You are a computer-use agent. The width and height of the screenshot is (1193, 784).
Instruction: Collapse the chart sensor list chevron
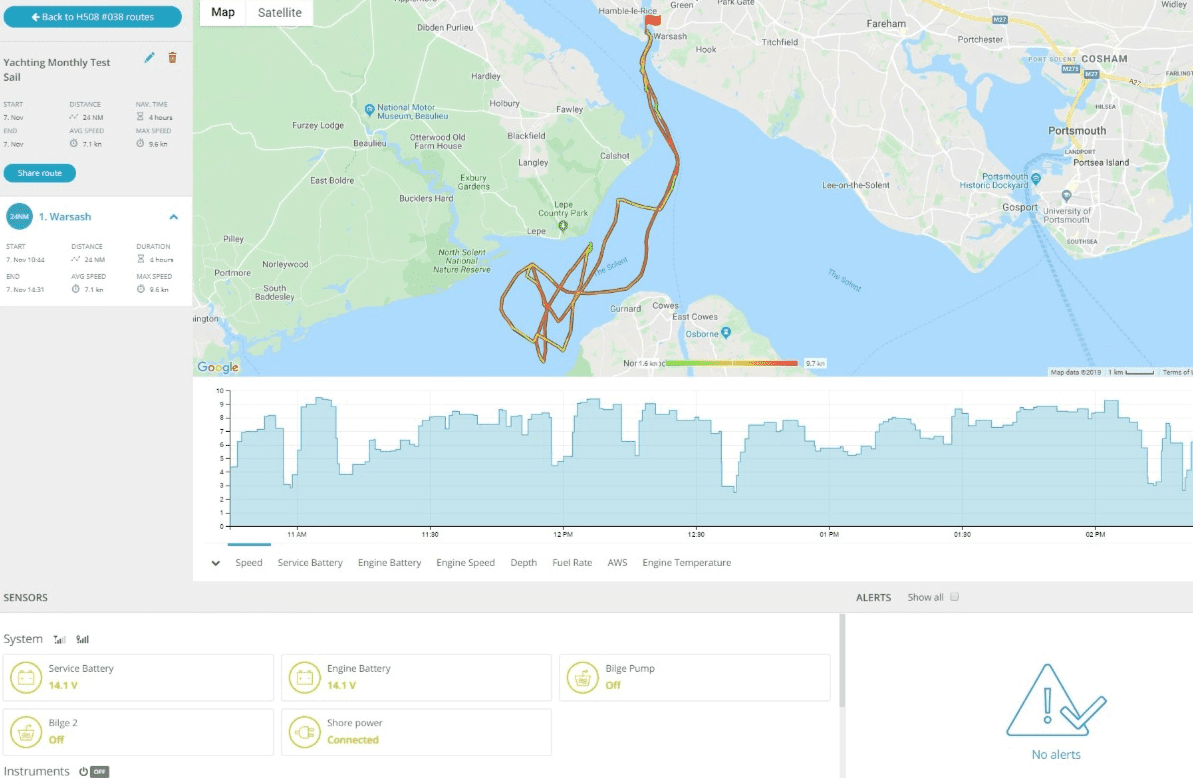(x=215, y=563)
